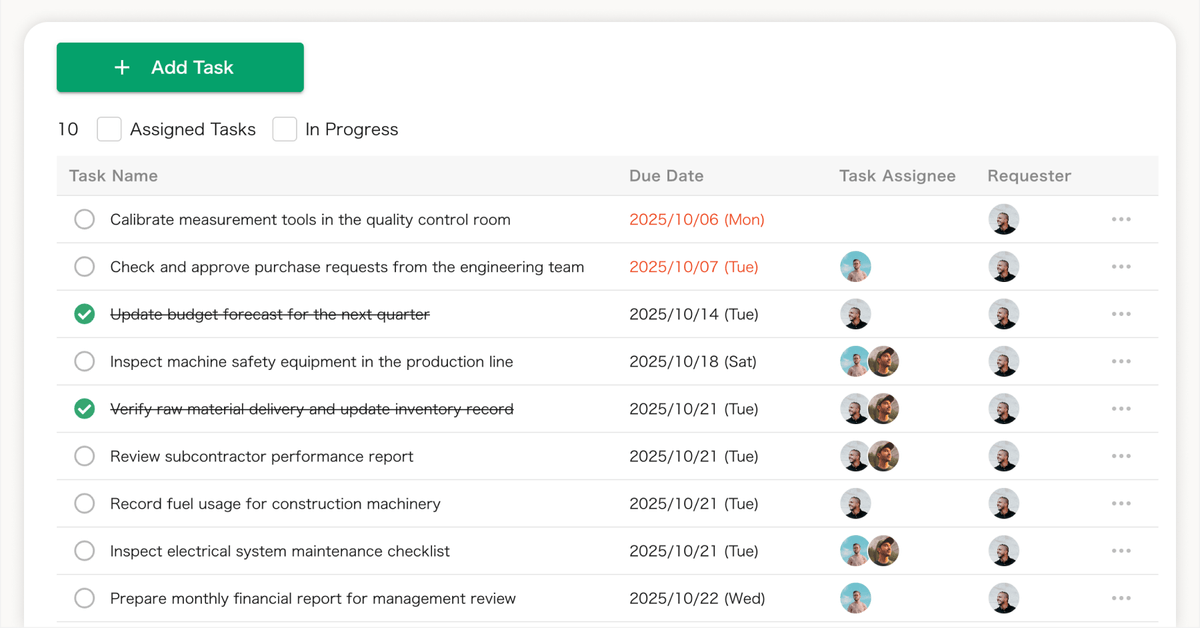Open the ellipsis menu on the purchase requests row
This screenshot has height=628, width=1200.
1121,266
